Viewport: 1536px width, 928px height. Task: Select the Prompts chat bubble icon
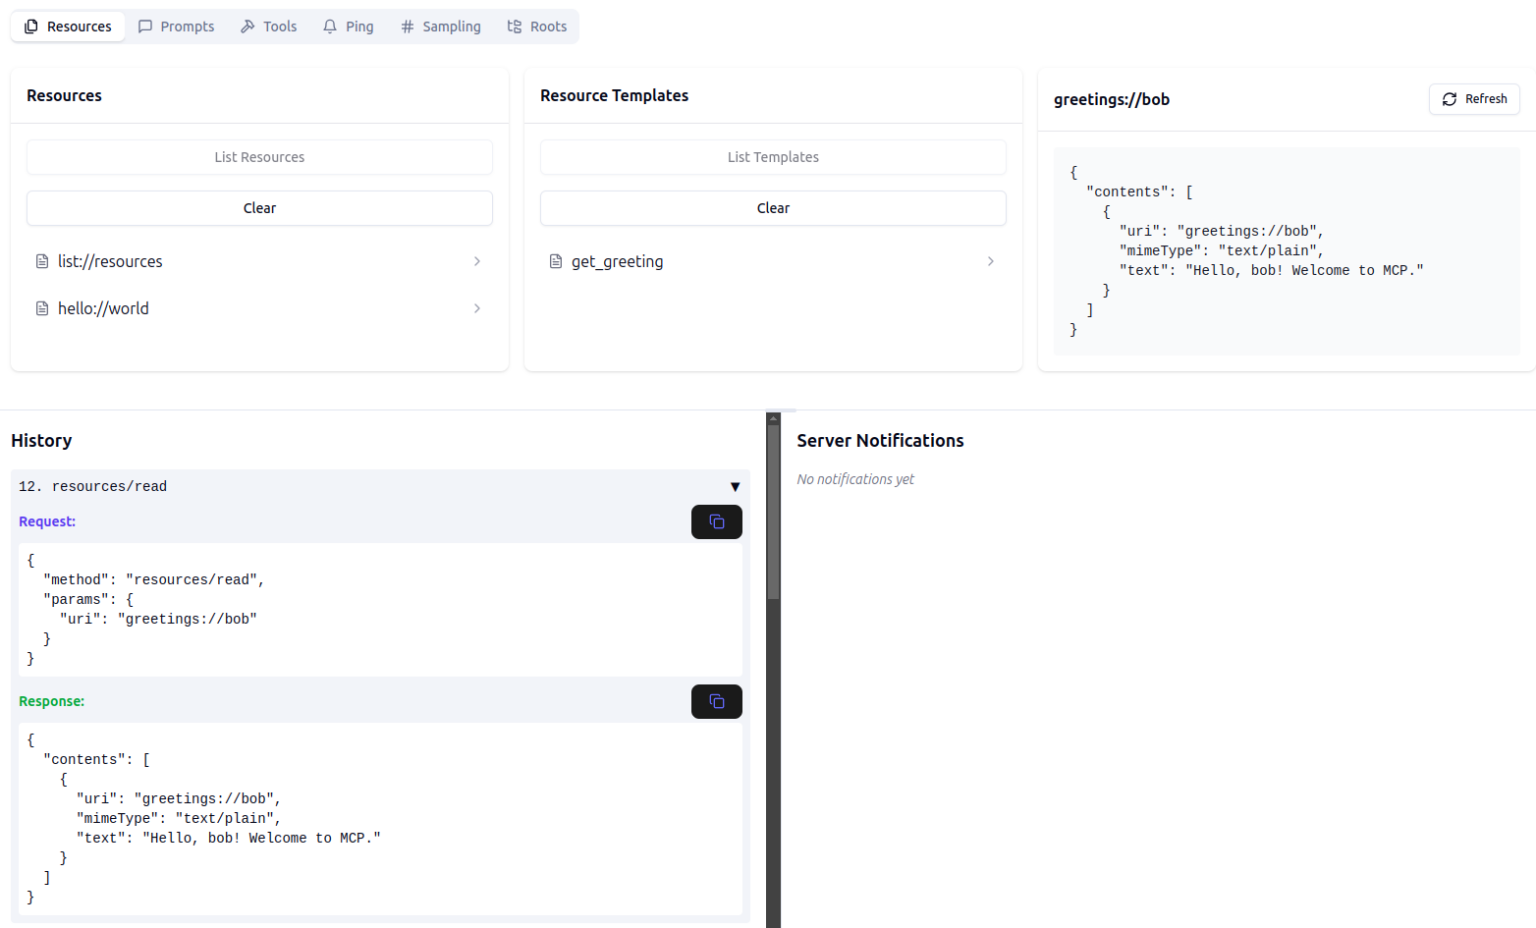pyautogui.click(x=145, y=26)
